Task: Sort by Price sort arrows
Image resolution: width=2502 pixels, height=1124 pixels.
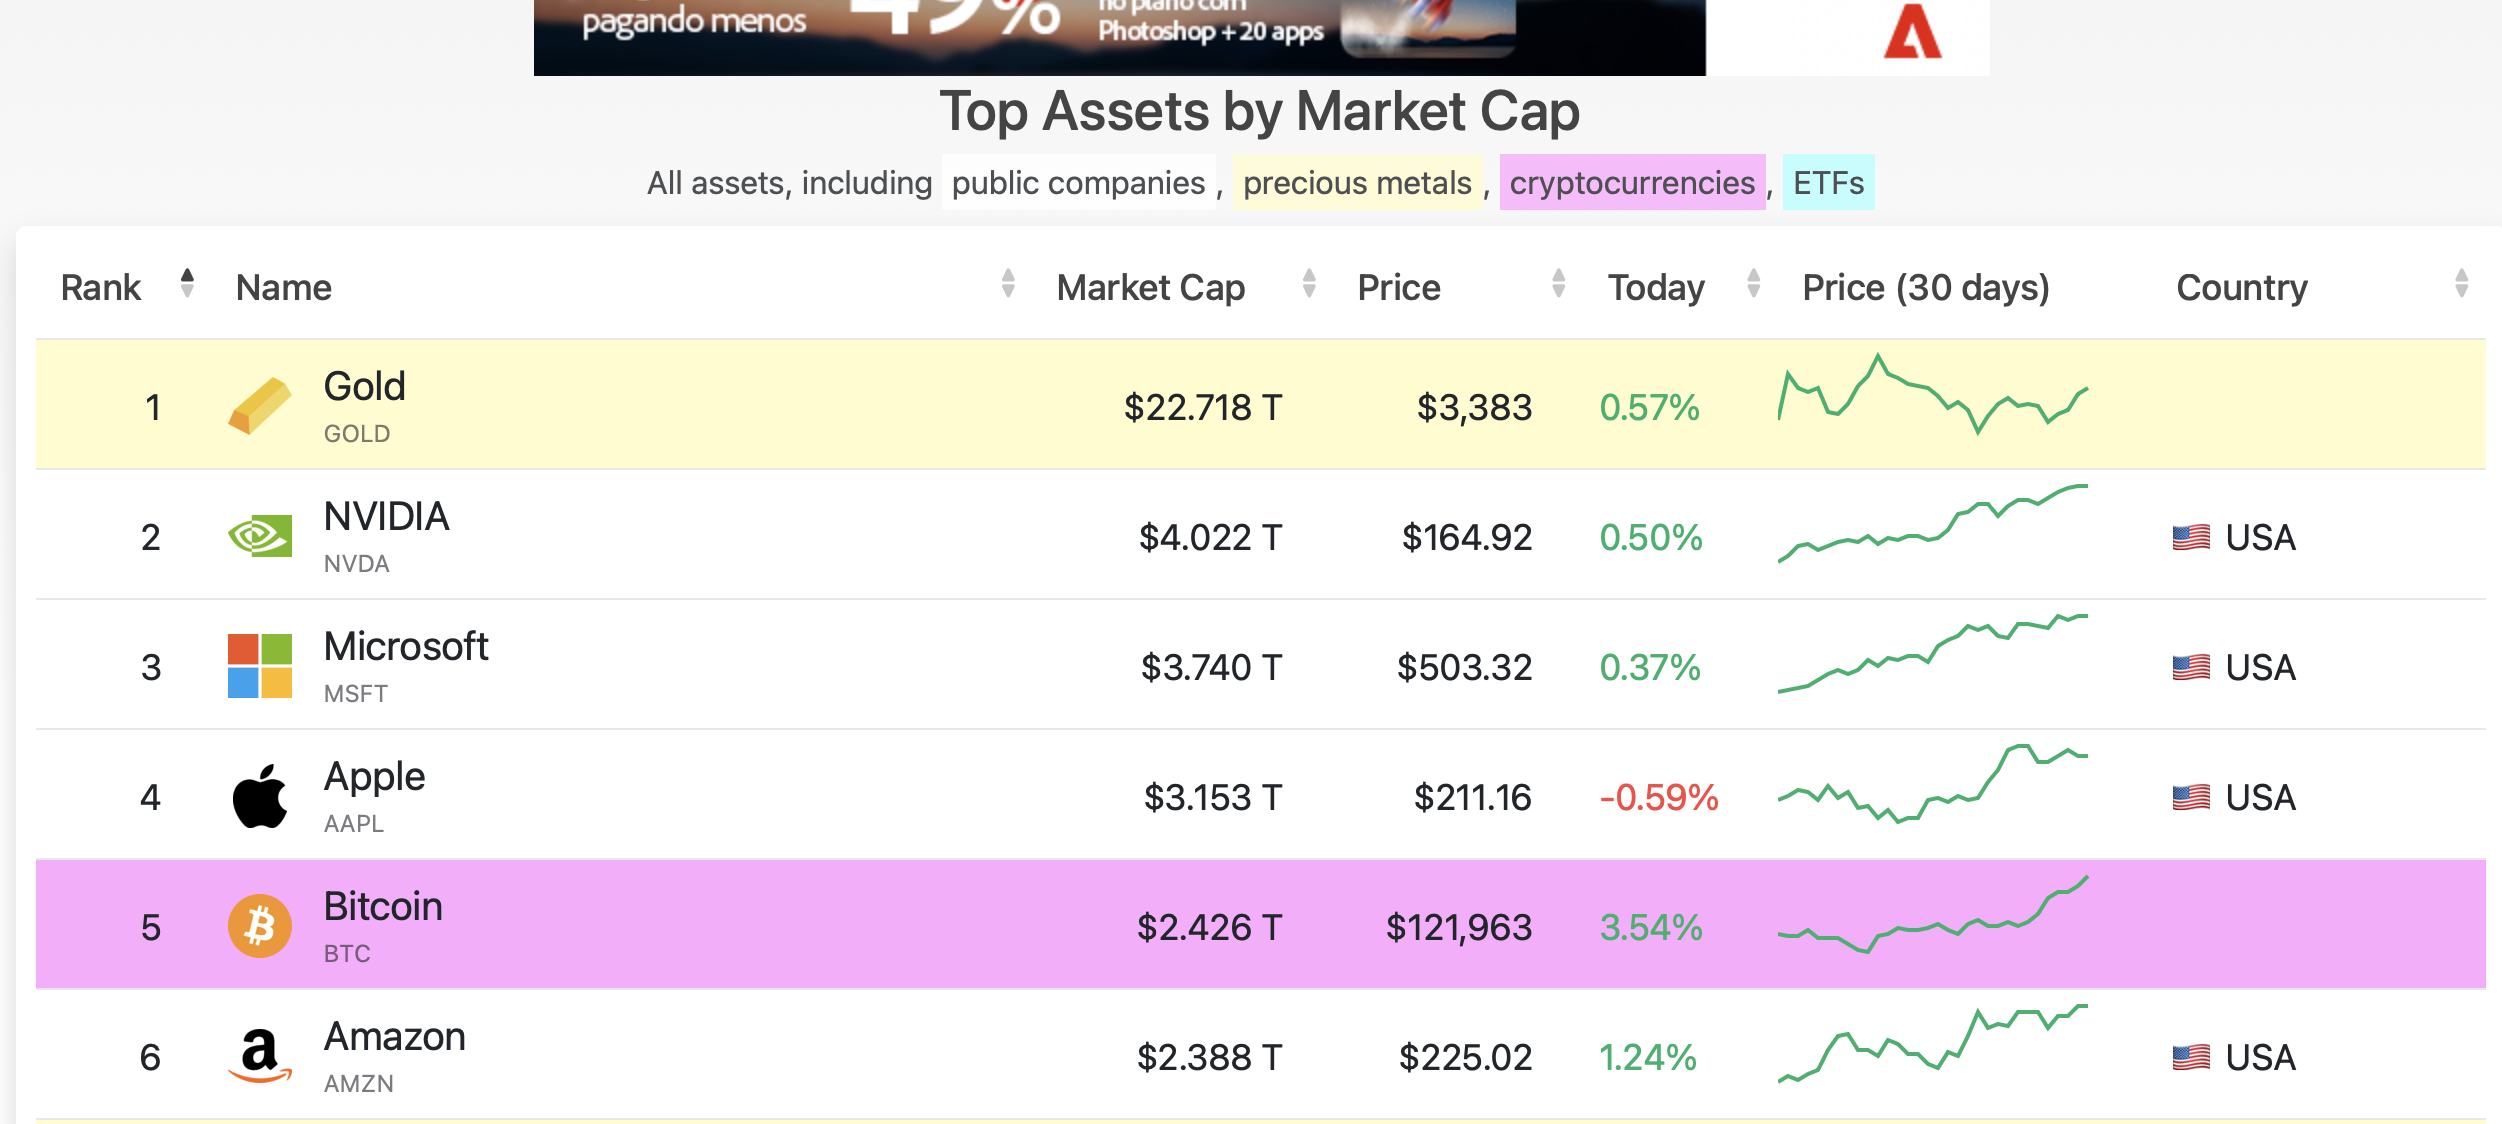Action: click(x=1558, y=284)
